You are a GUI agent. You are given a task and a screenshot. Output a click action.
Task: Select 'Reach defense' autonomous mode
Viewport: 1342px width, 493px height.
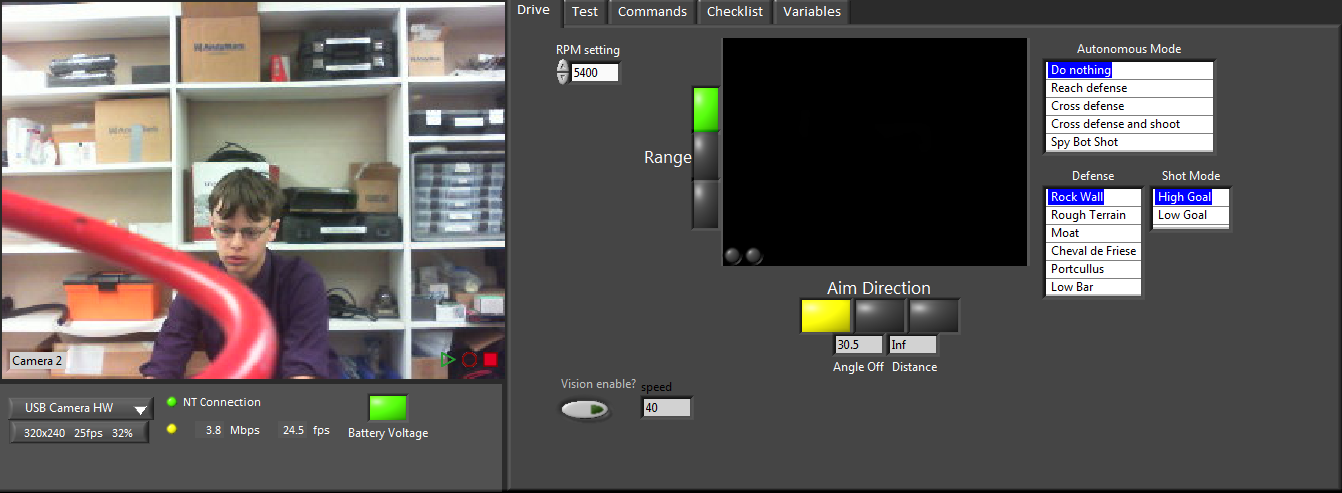1129,88
